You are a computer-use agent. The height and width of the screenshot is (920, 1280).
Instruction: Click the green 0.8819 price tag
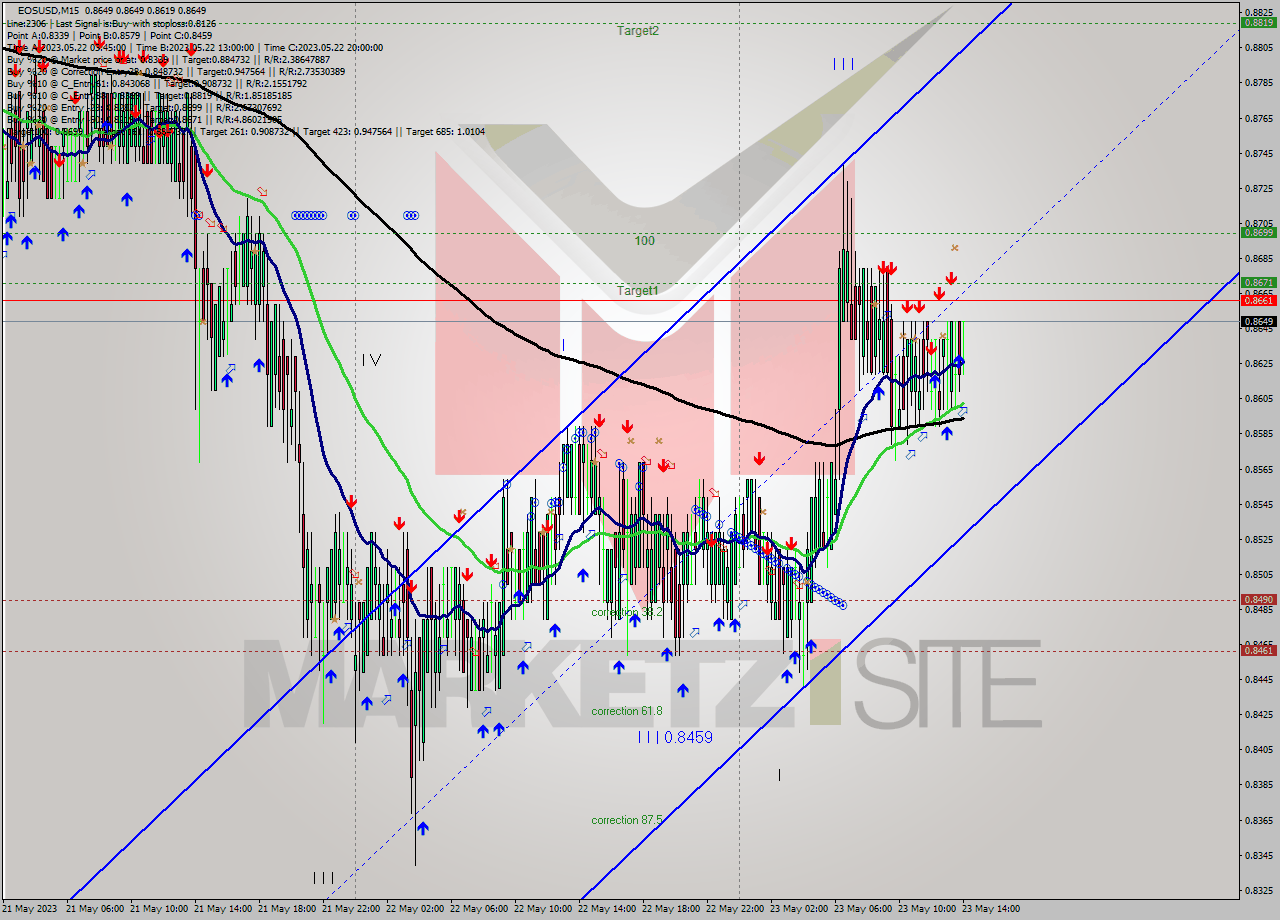pos(1257,22)
